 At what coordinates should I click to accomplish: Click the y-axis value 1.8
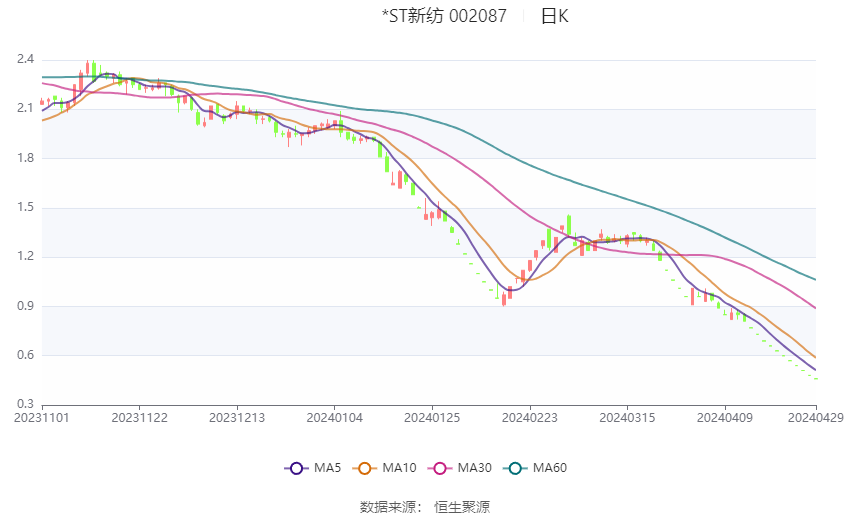(25, 158)
